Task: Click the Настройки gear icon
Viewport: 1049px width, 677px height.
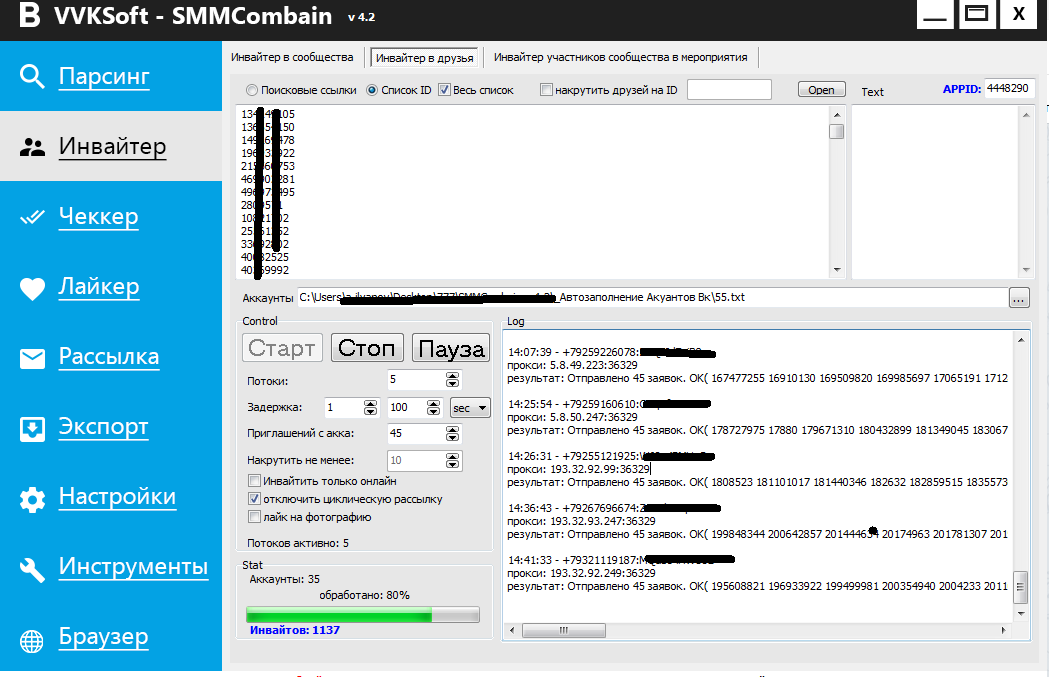Action: point(33,498)
